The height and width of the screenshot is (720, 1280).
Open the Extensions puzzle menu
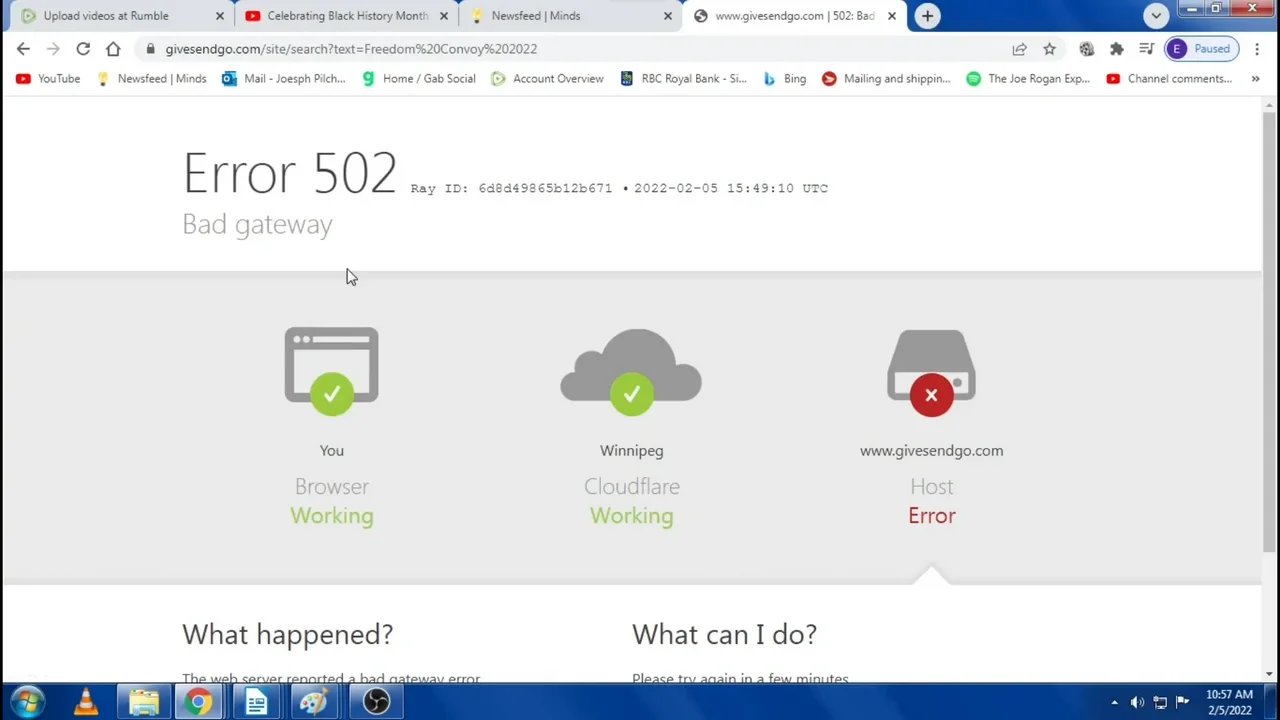(x=1116, y=48)
